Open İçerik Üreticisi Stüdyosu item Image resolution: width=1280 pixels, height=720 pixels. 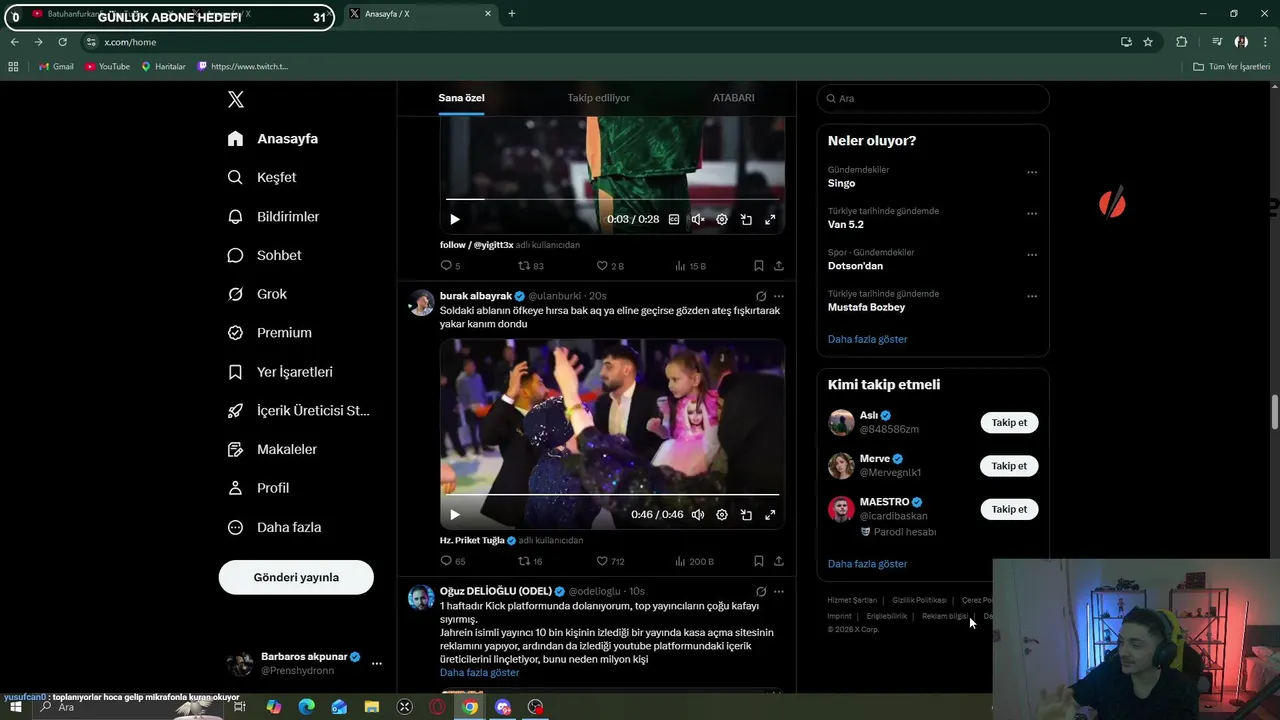(x=299, y=411)
